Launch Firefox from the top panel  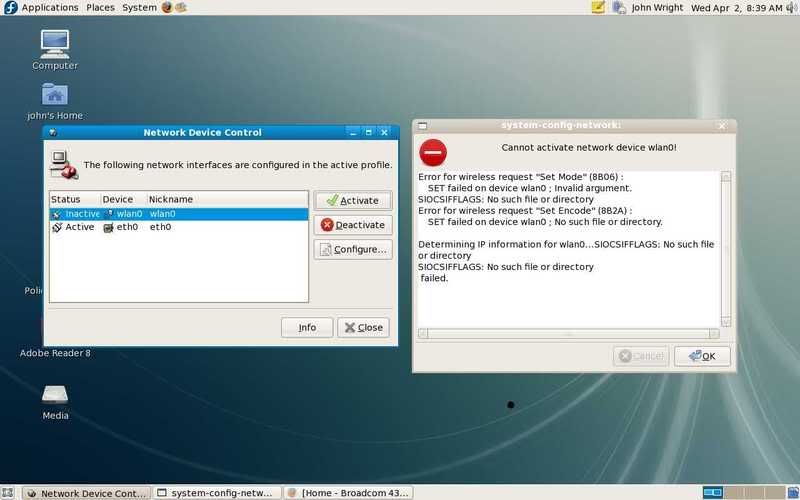[167, 7]
